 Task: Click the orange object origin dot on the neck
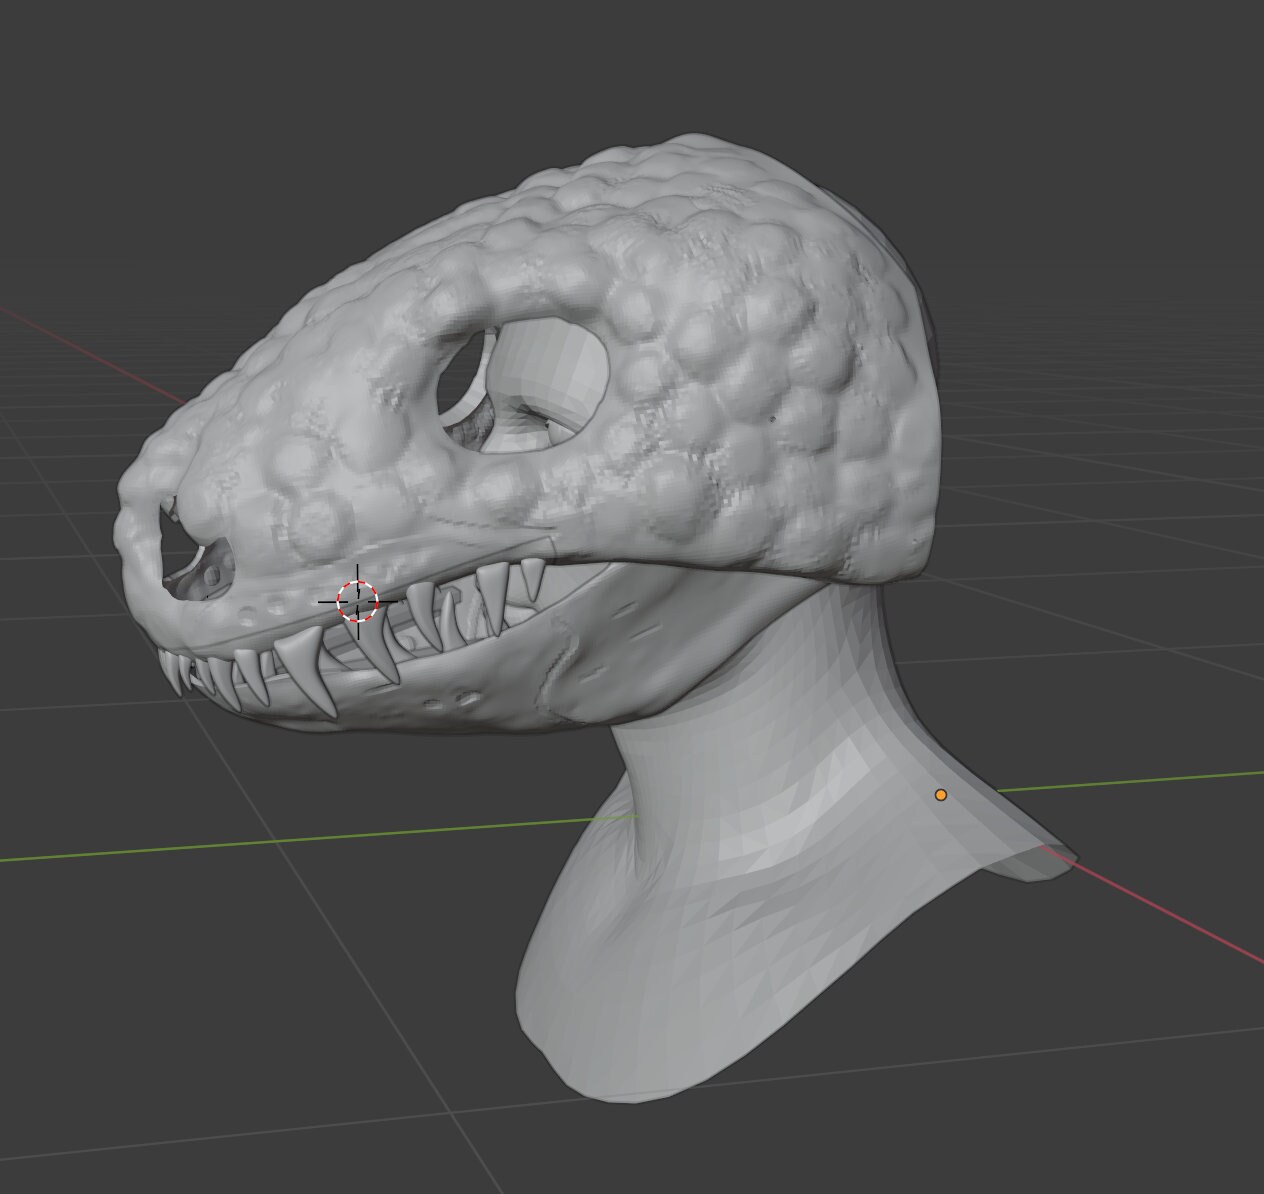(x=941, y=793)
